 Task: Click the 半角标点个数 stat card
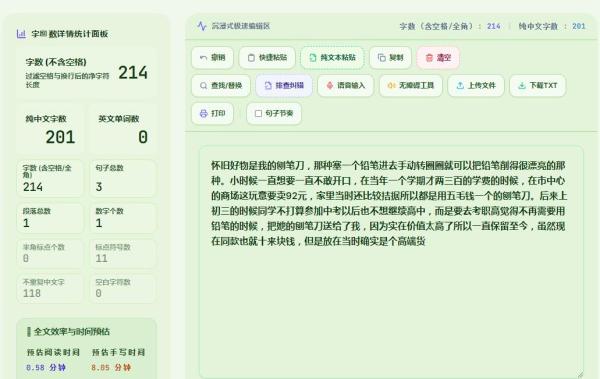(x=49, y=253)
